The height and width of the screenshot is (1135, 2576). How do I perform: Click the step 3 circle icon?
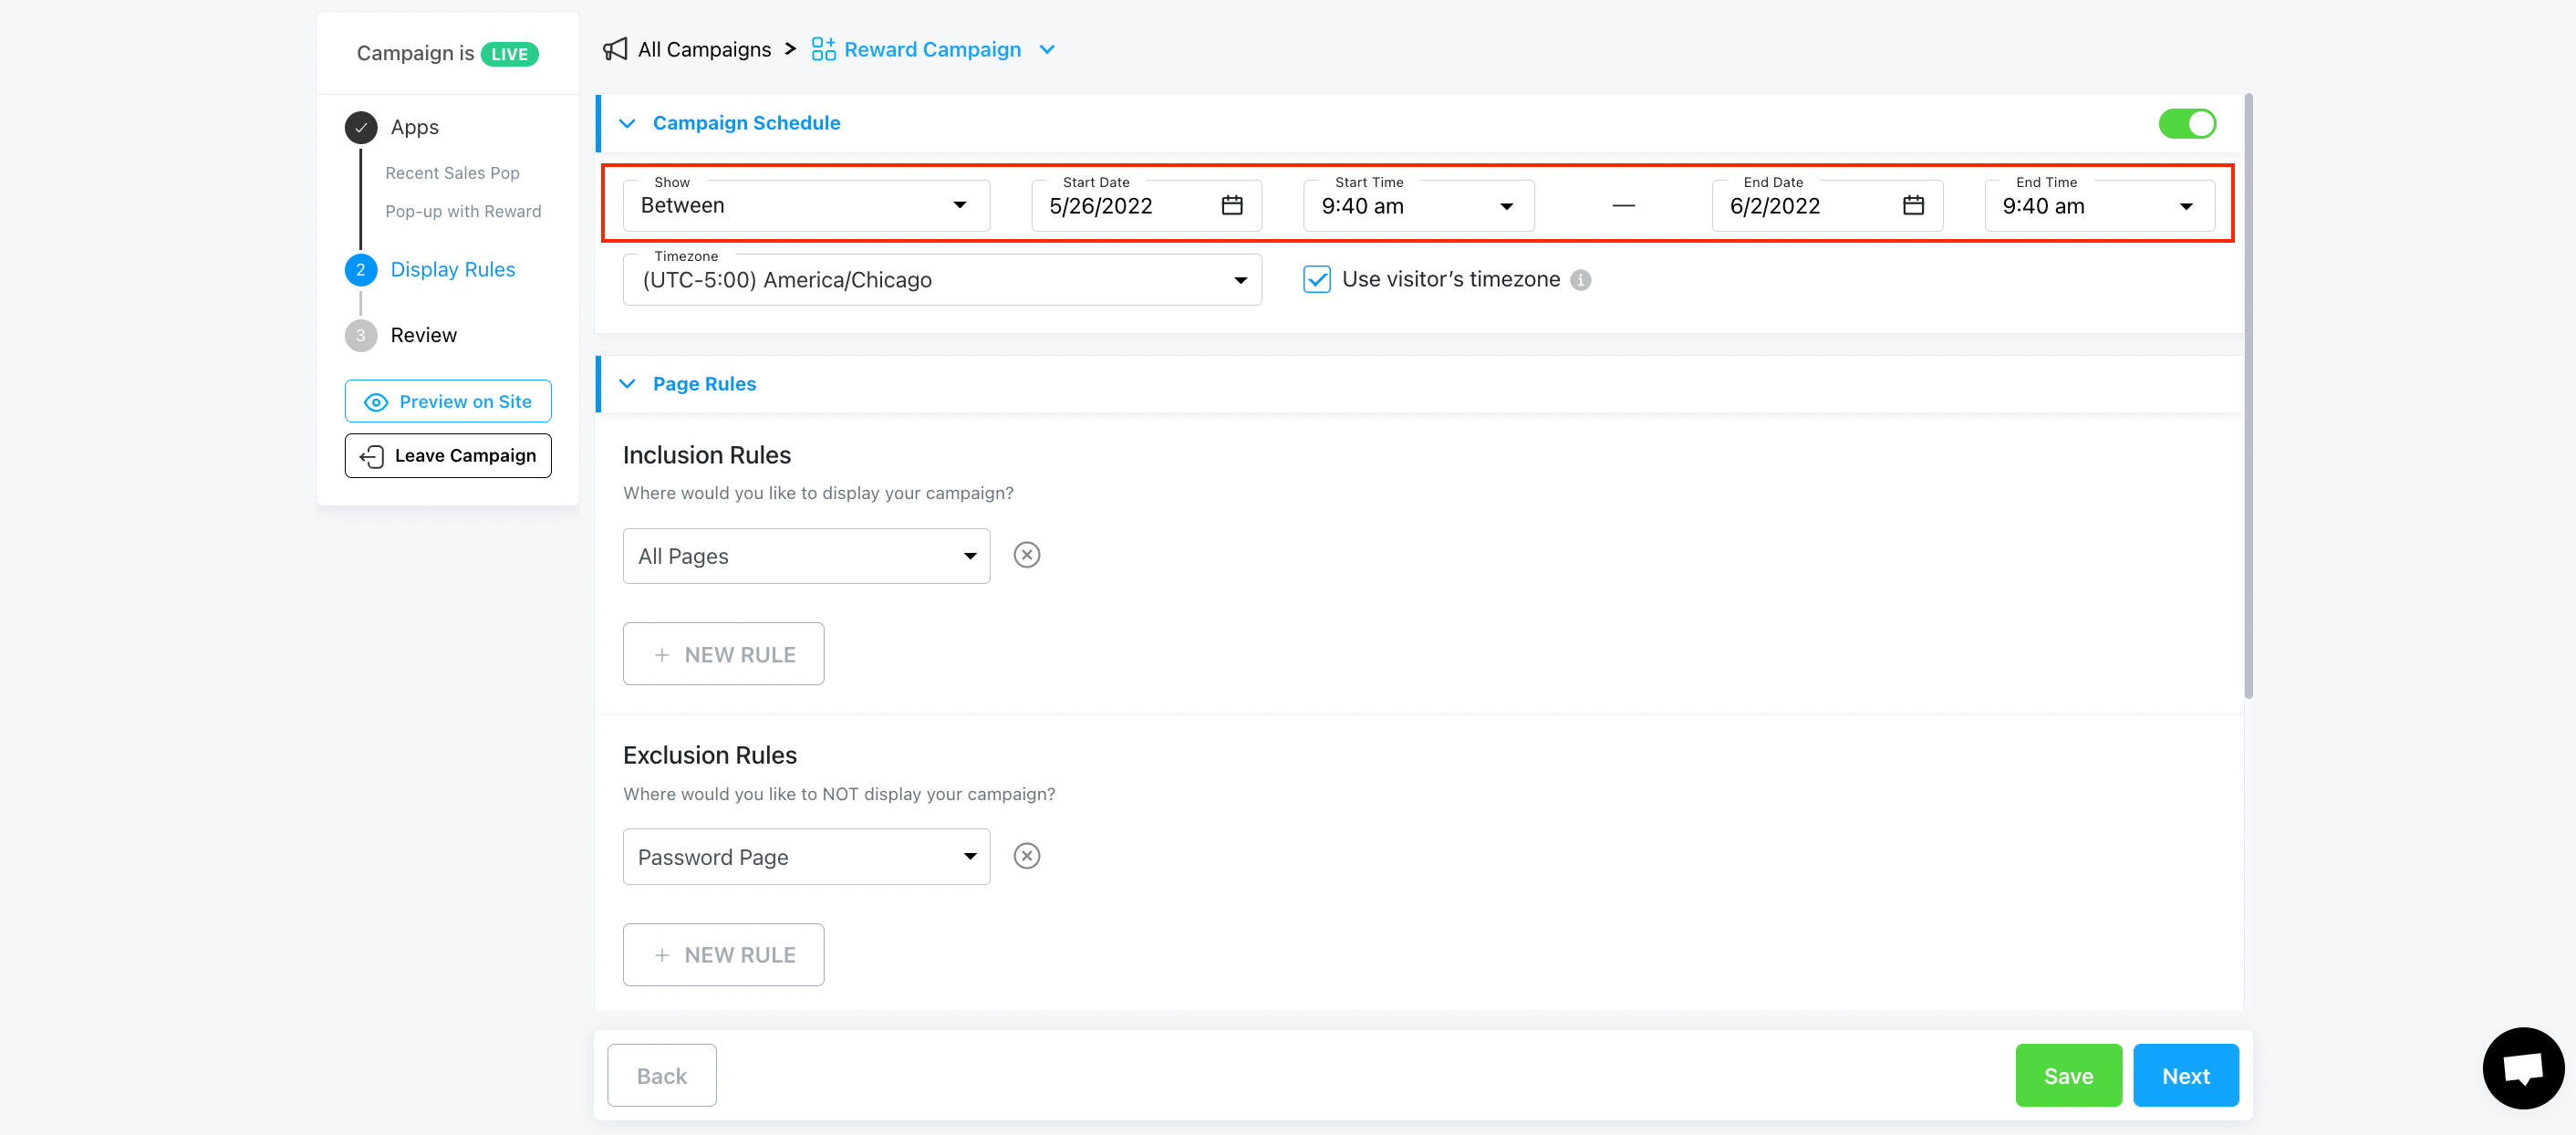pos(361,336)
